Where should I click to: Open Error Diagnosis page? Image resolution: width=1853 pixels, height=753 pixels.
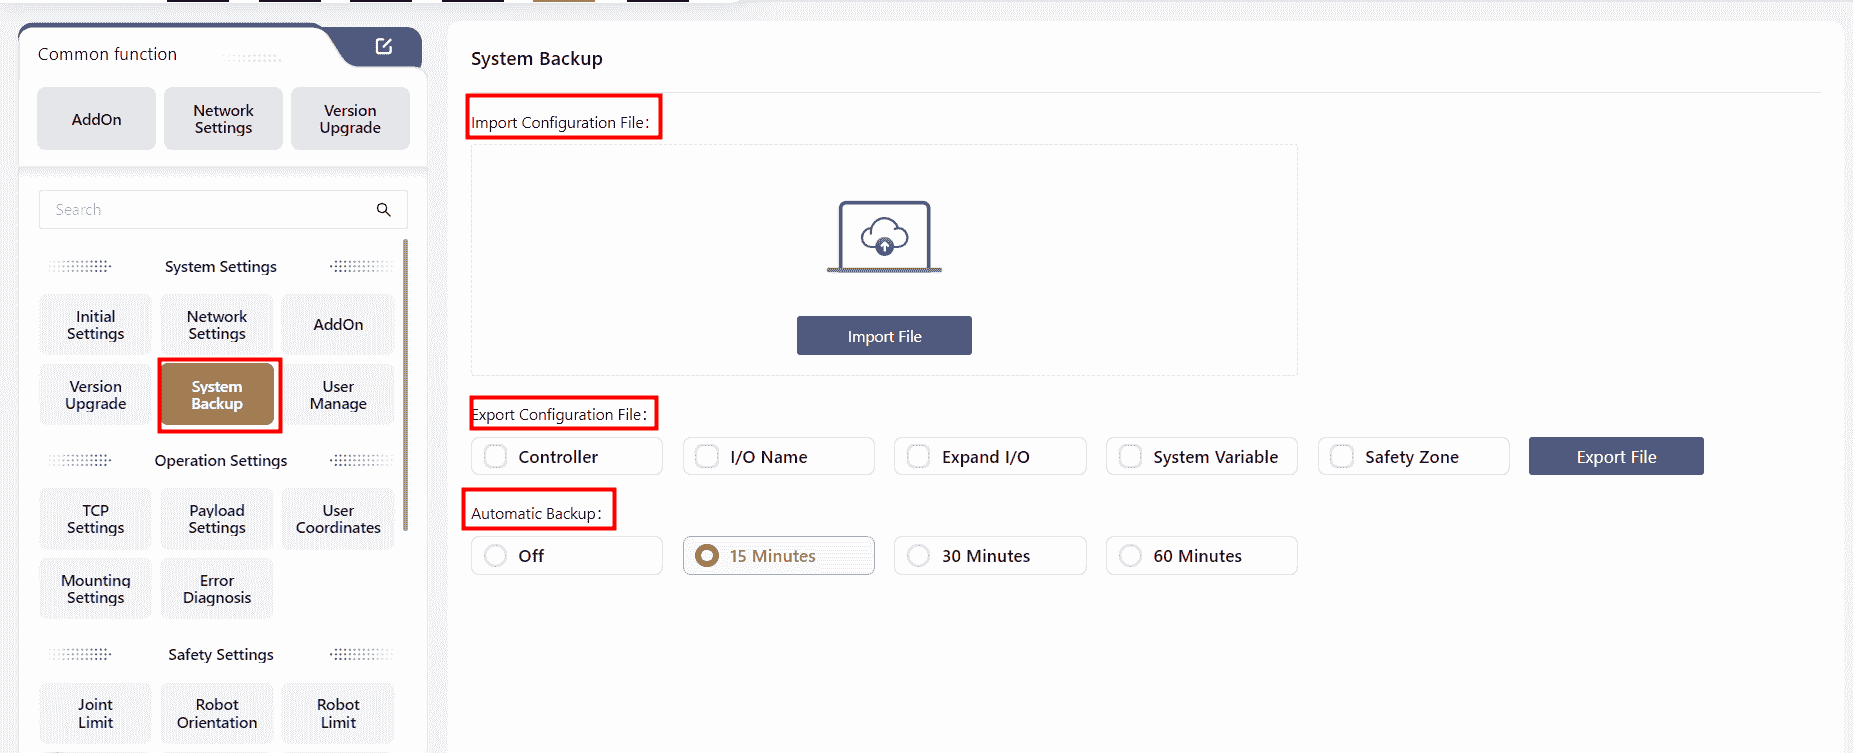[217, 589]
